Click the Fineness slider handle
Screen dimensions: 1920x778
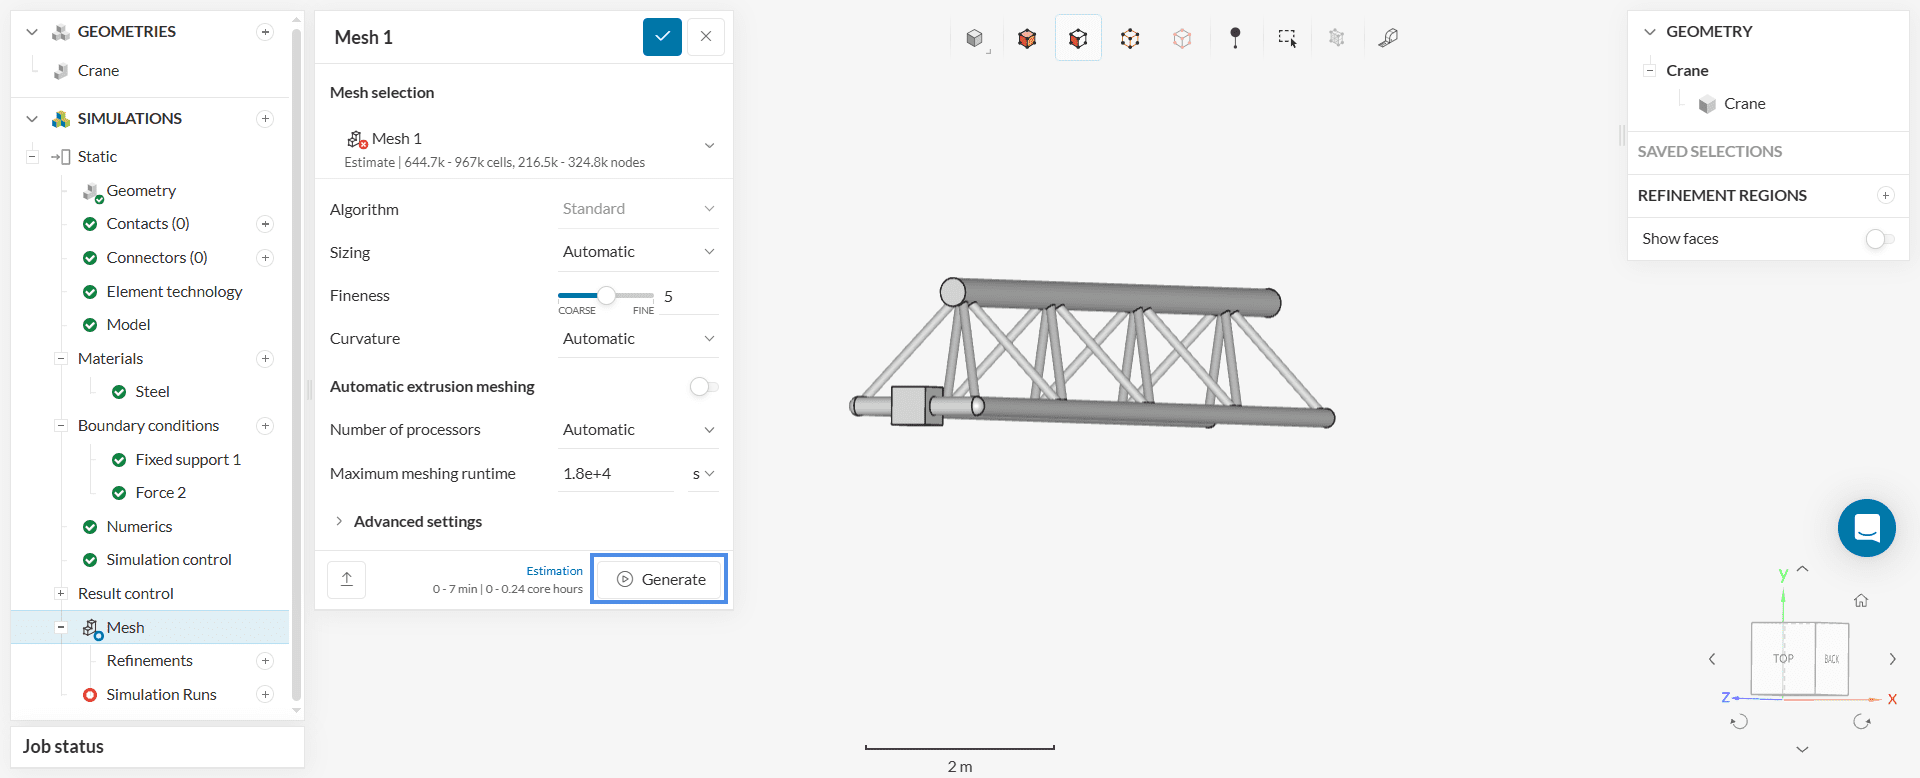point(606,296)
